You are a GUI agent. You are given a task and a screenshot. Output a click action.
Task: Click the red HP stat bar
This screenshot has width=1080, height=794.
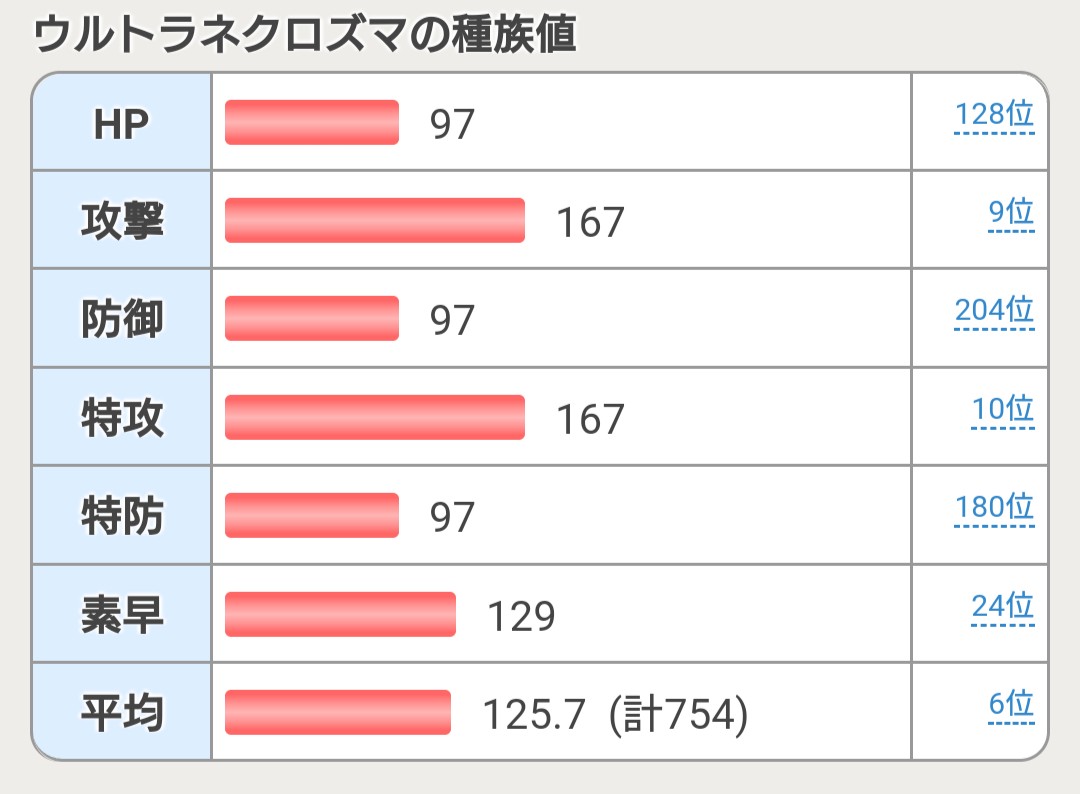click(312, 122)
